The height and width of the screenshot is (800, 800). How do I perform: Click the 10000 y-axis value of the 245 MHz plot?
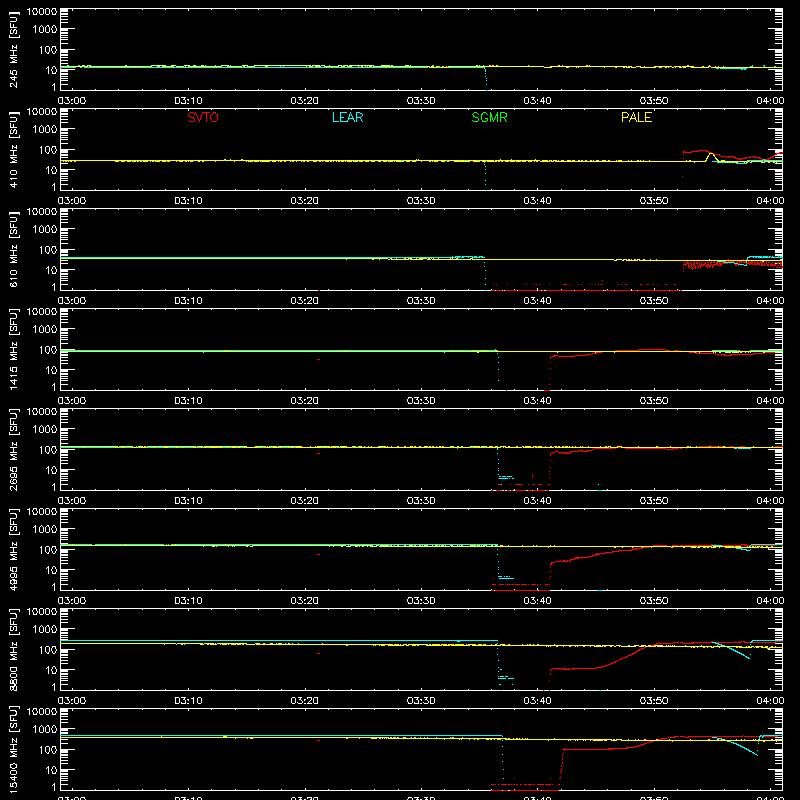tap(42, 12)
